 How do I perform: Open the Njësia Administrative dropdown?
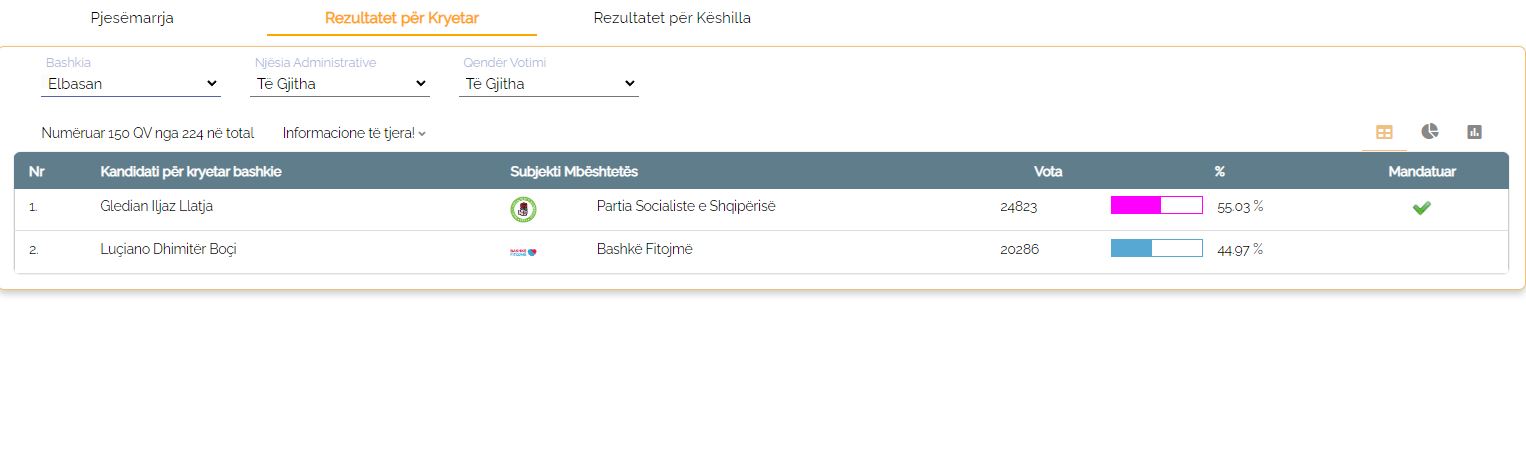[x=340, y=84]
